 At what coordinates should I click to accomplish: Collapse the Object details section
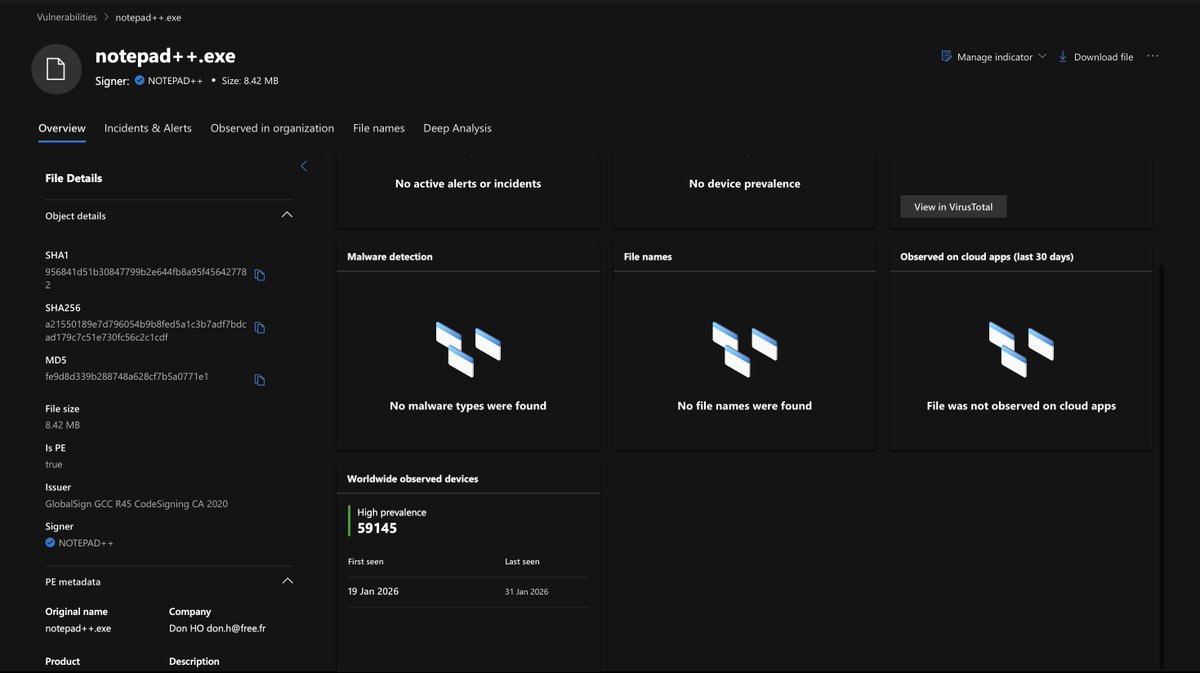point(287,215)
